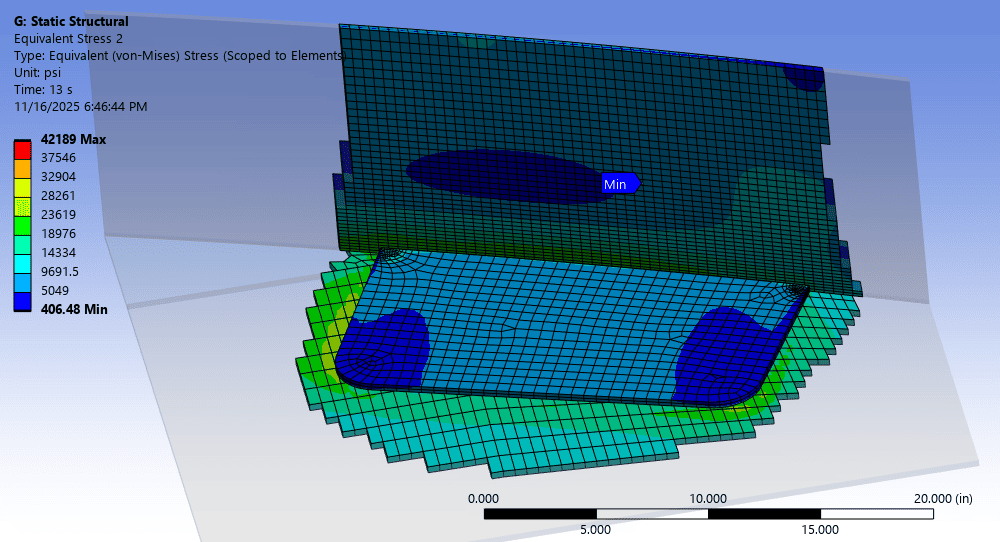Click the 11/16/2025 timestamp text

[80, 106]
